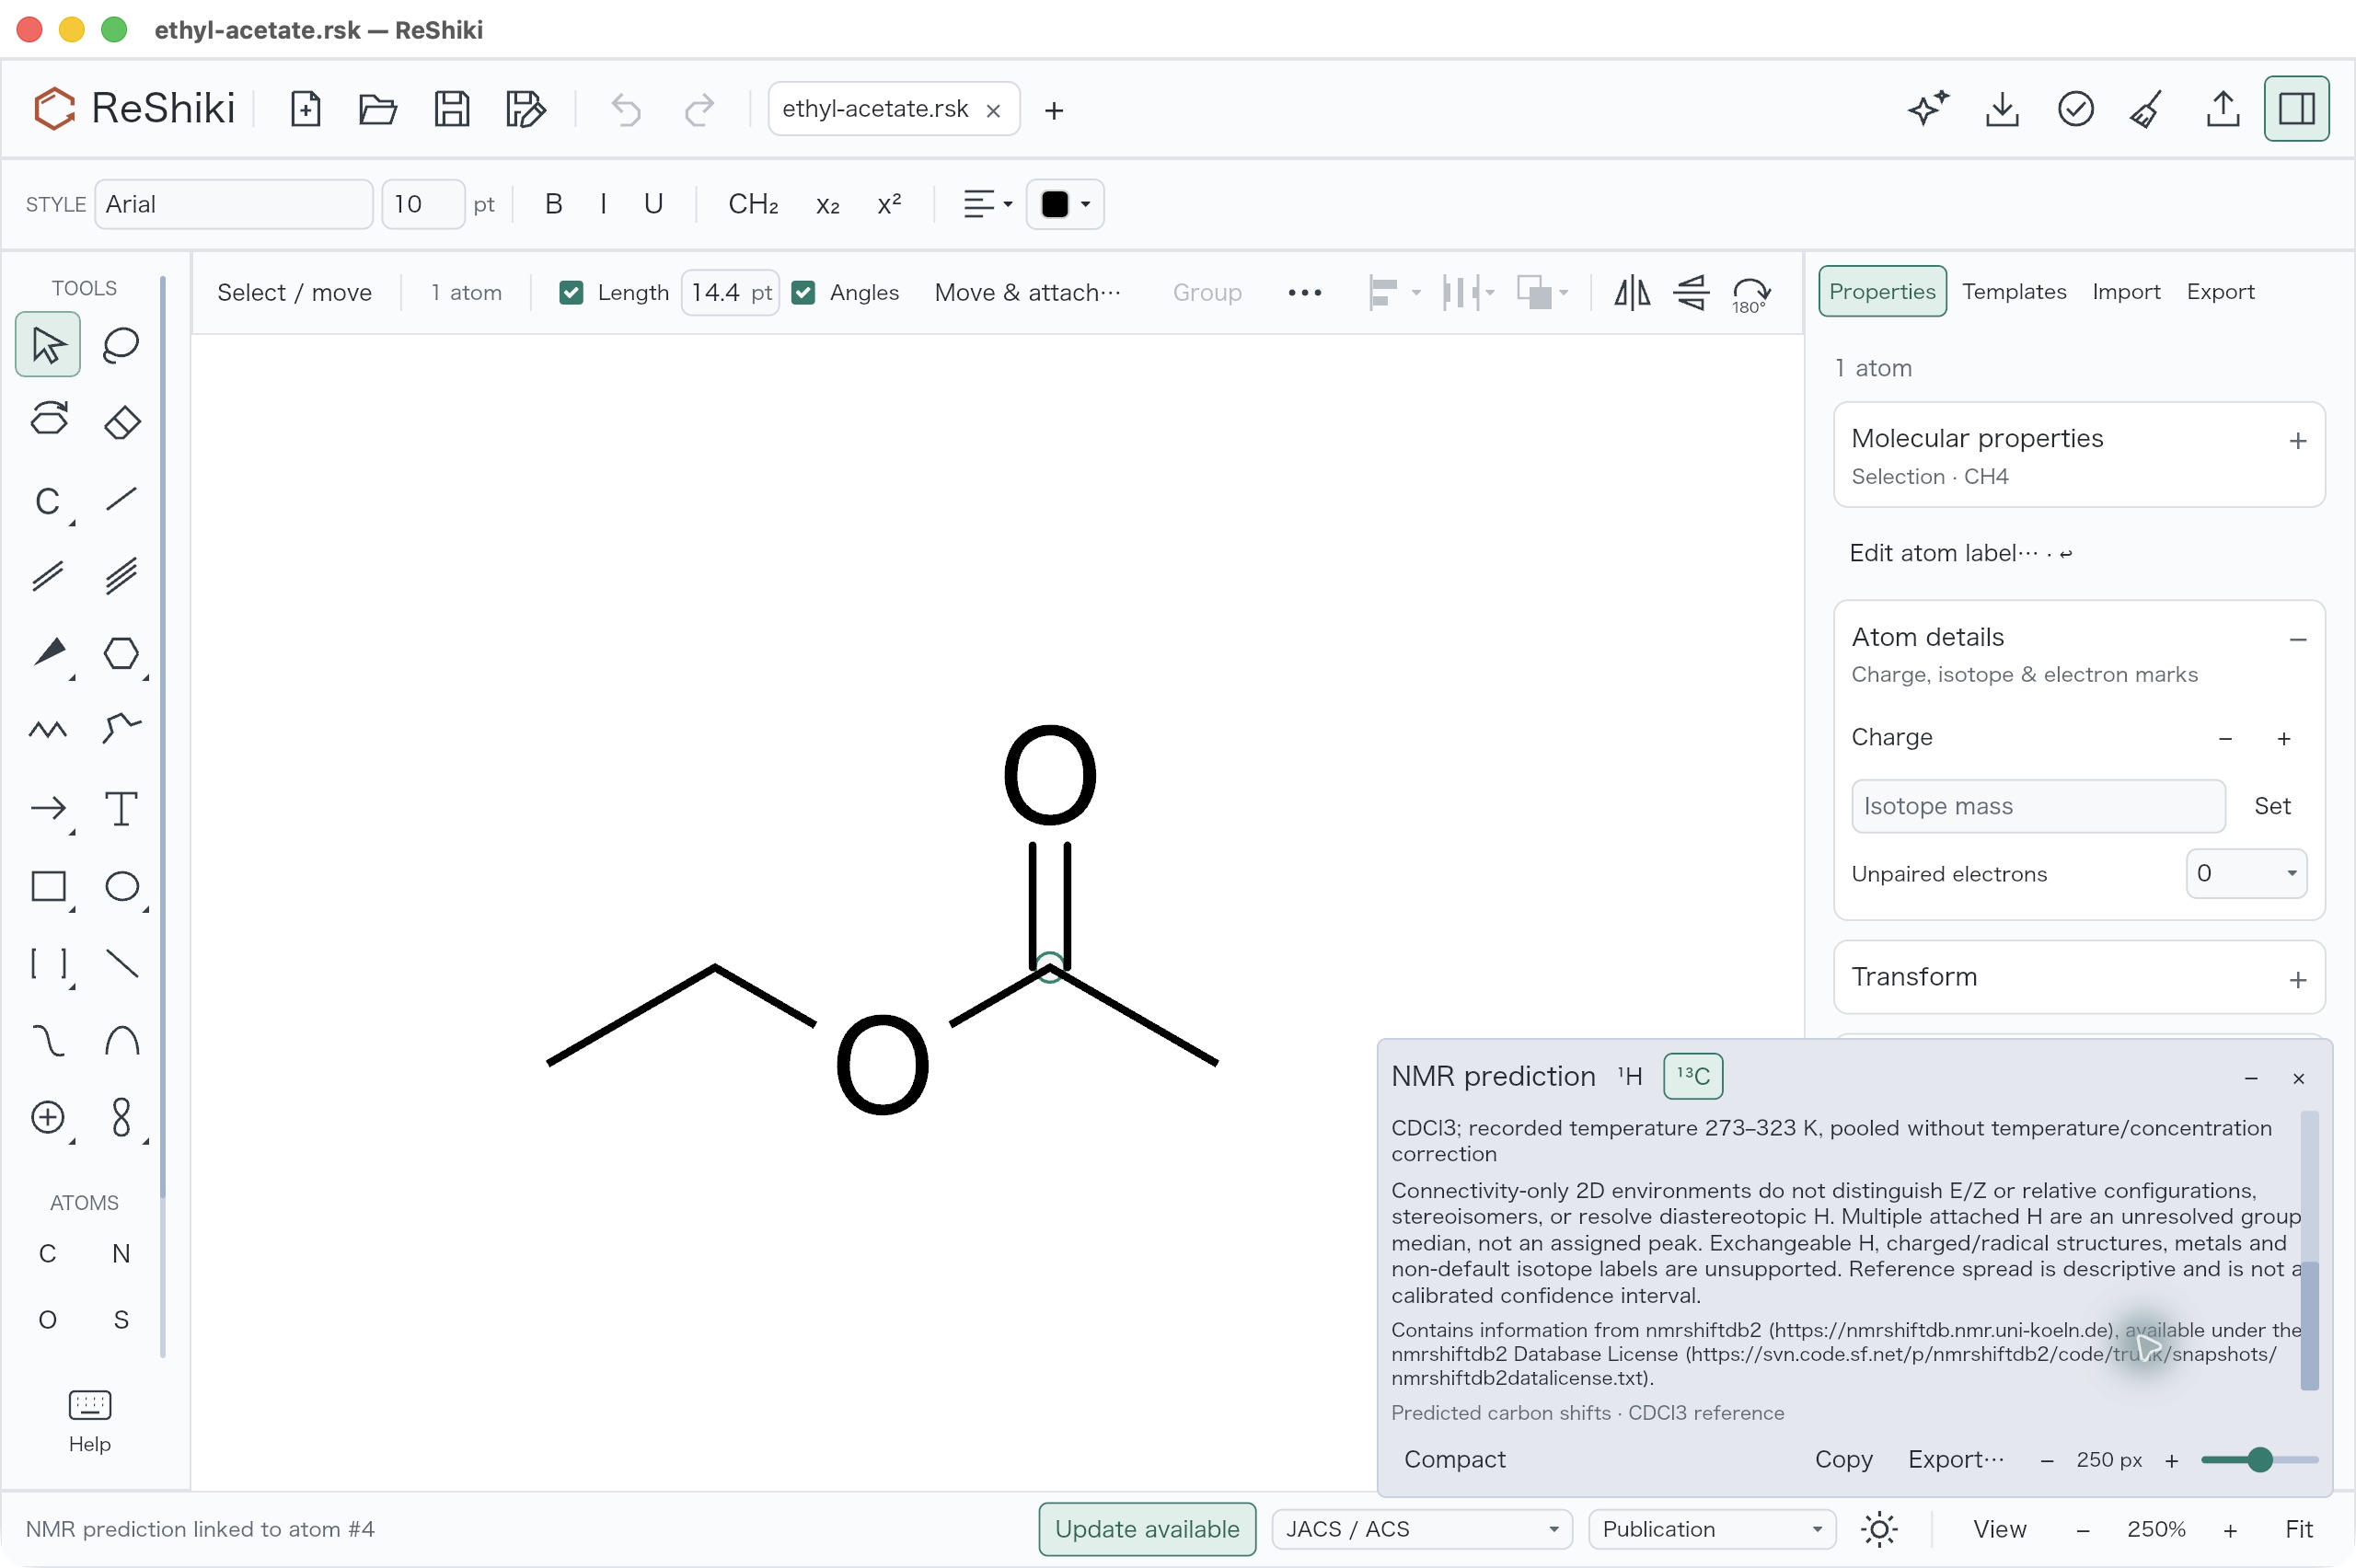
Task: Select the hexagon ring tool
Action: pos(121,653)
